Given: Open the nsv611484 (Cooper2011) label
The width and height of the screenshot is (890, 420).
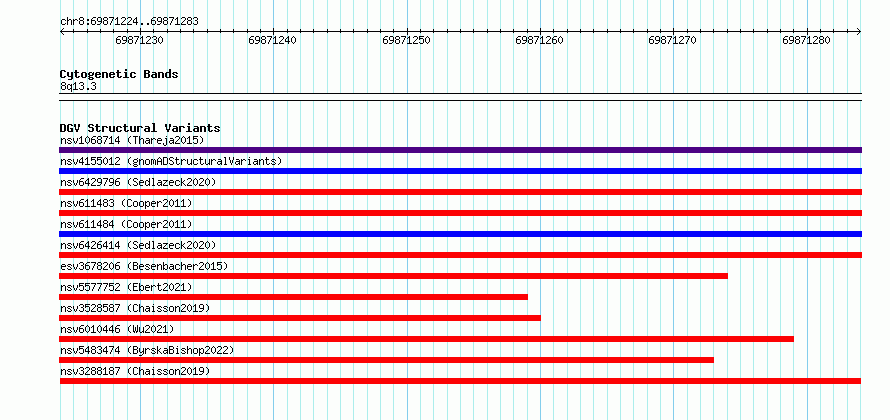Looking at the screenshot, I should coord(126,224).
